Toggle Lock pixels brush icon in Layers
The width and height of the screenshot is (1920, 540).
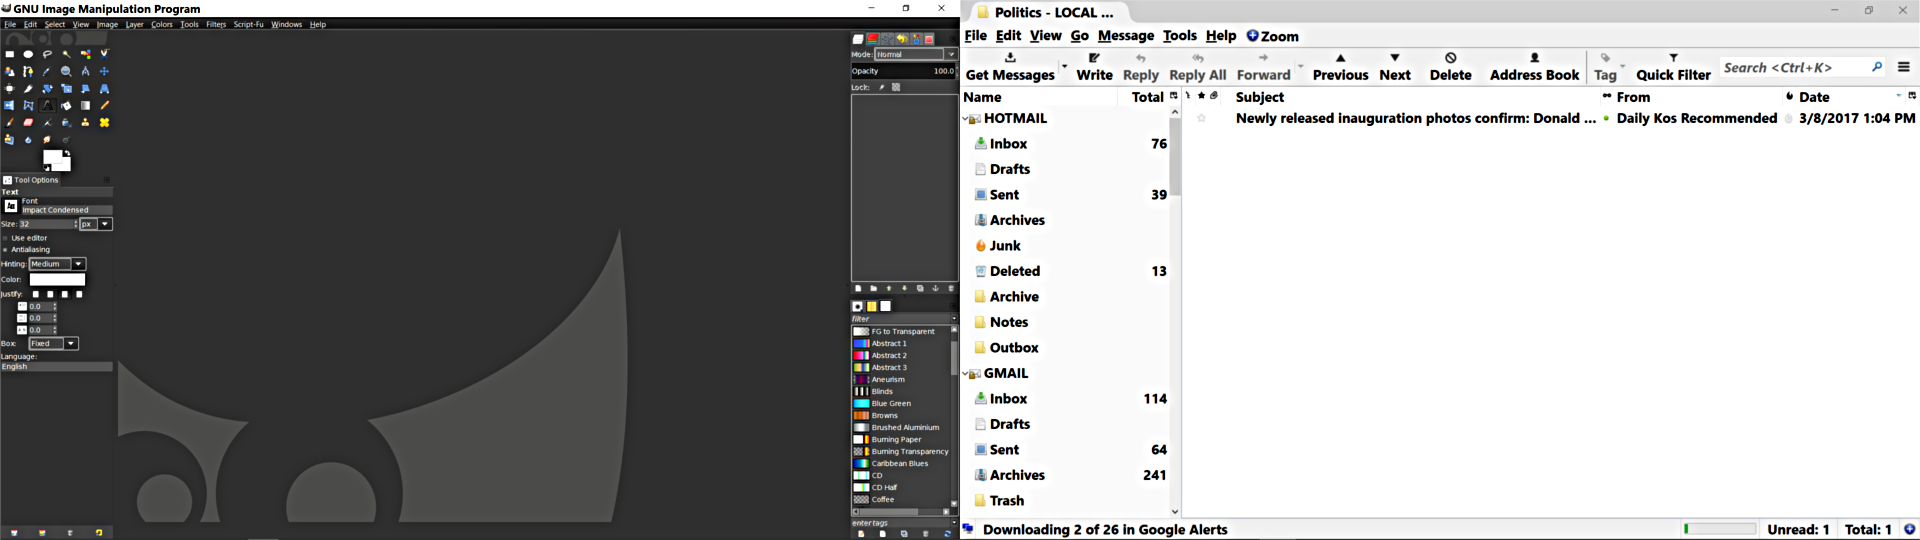(x=882, y=87)
